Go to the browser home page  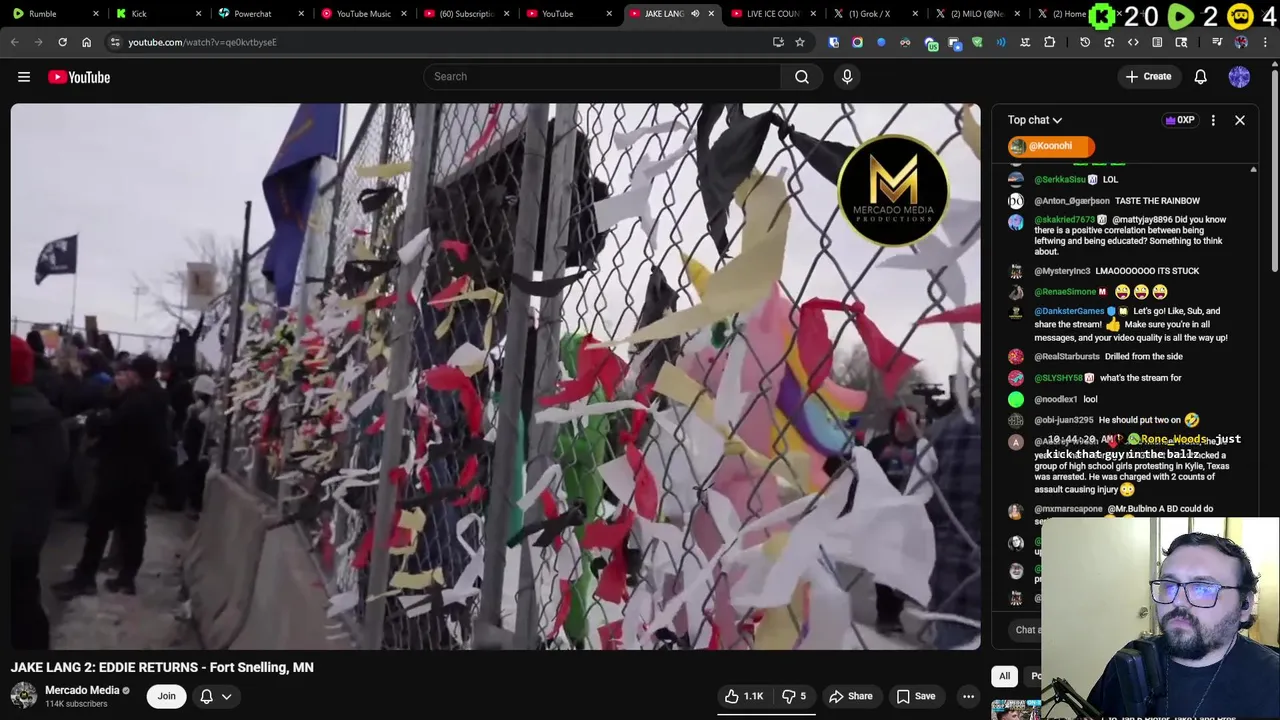point(86,42)
